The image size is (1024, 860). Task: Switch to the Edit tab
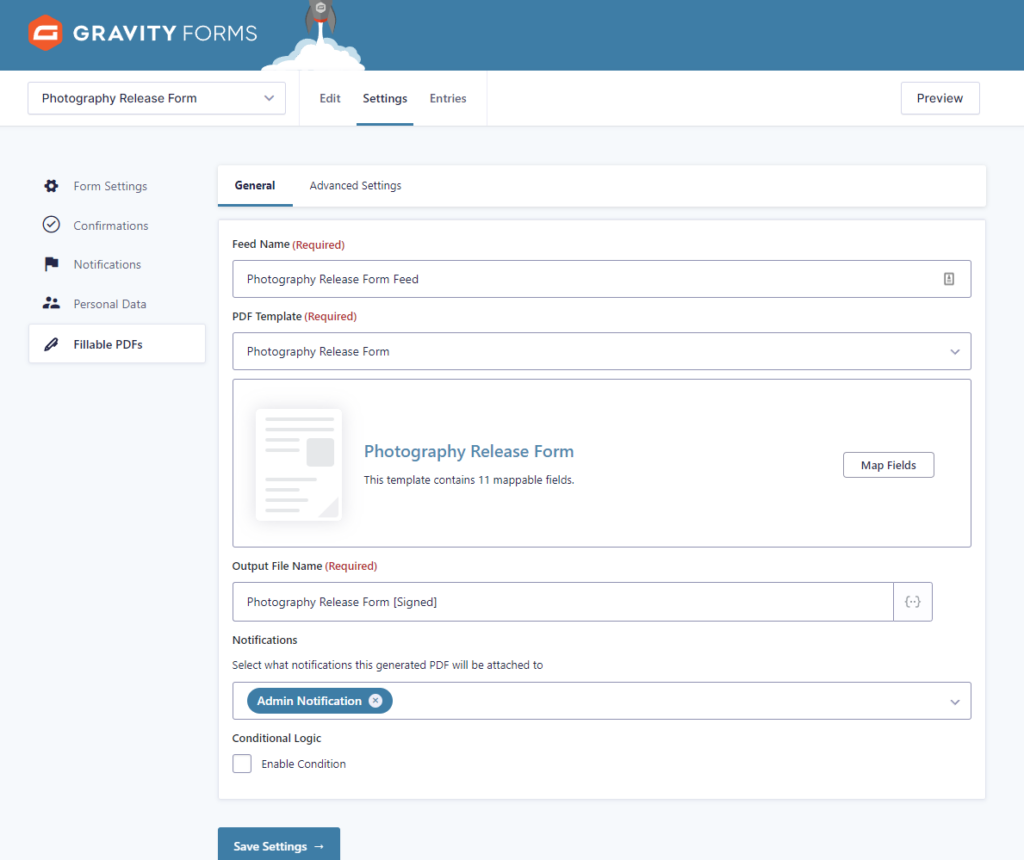point(330,98)
